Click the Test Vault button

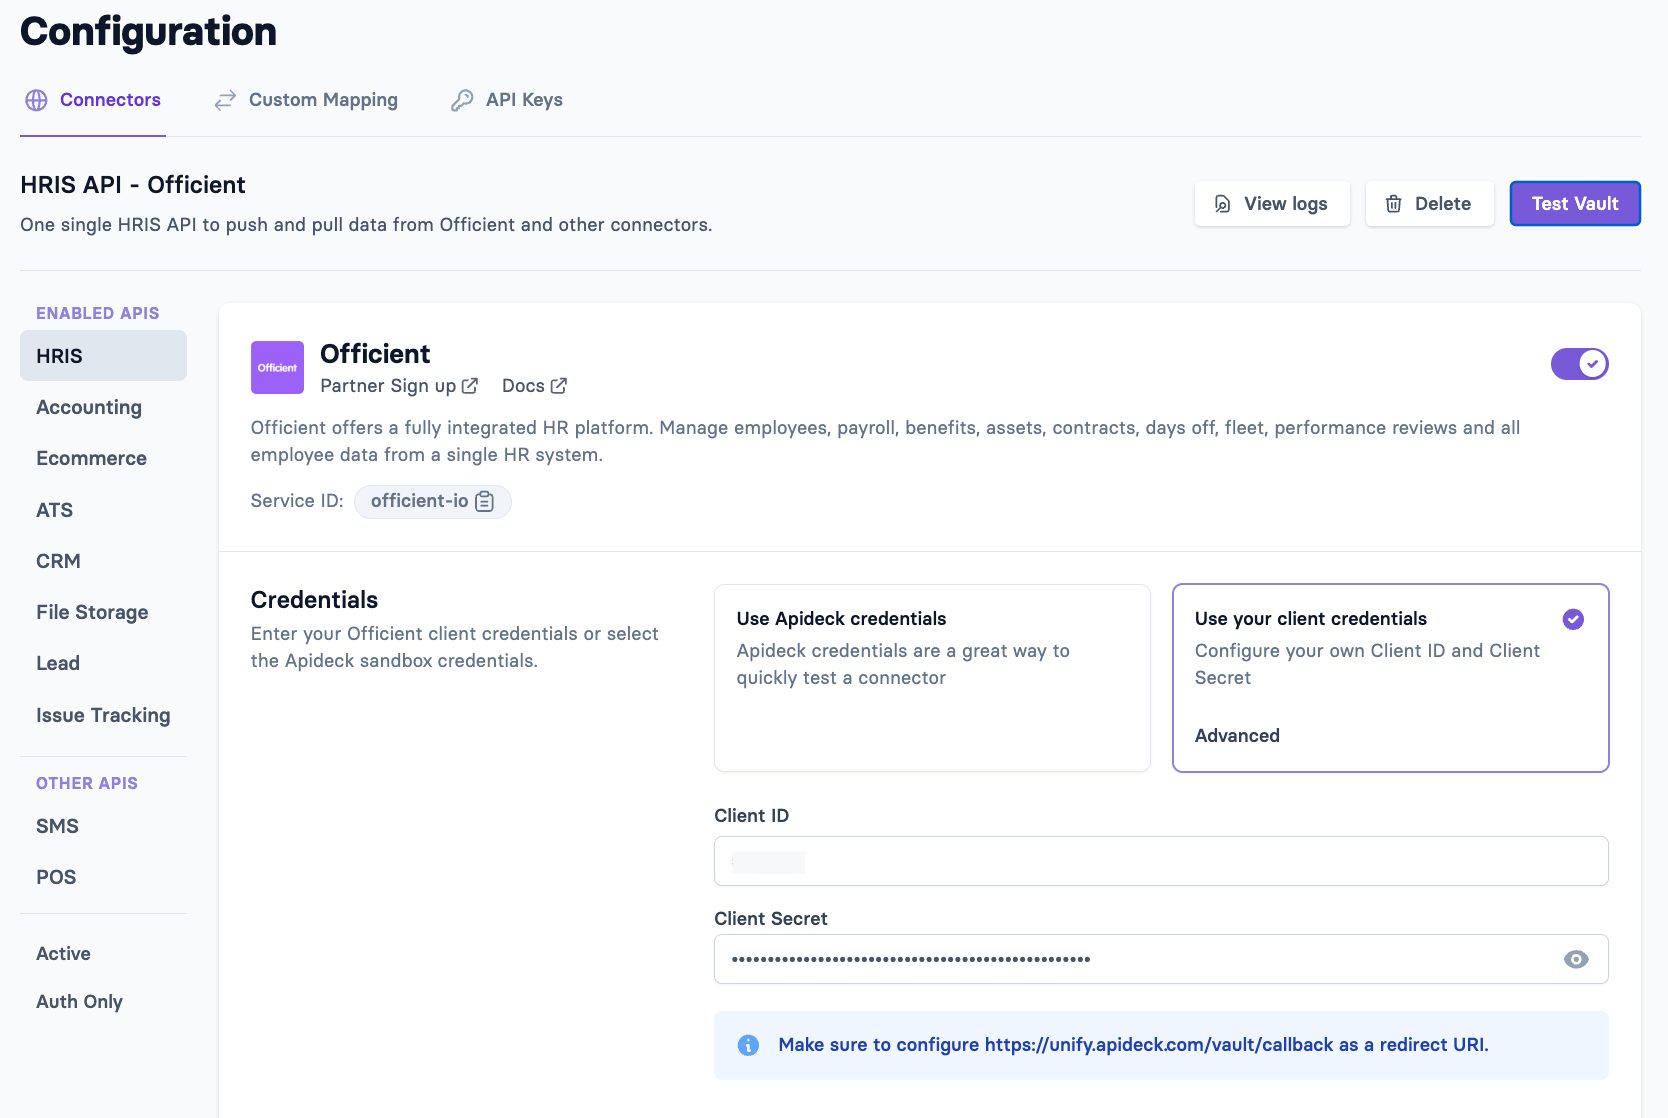point(1575,203)
